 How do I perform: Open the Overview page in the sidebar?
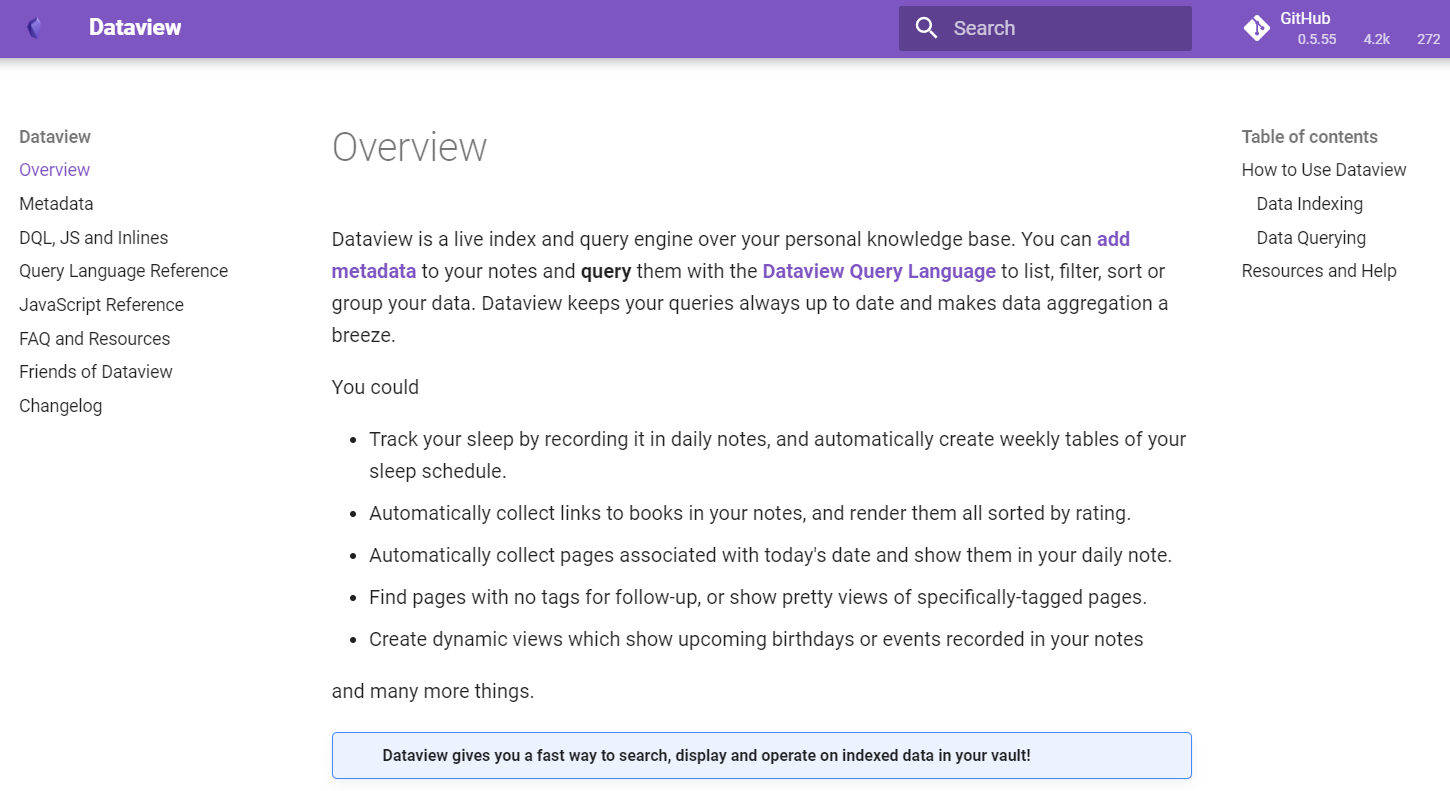[x=54, y=169]
